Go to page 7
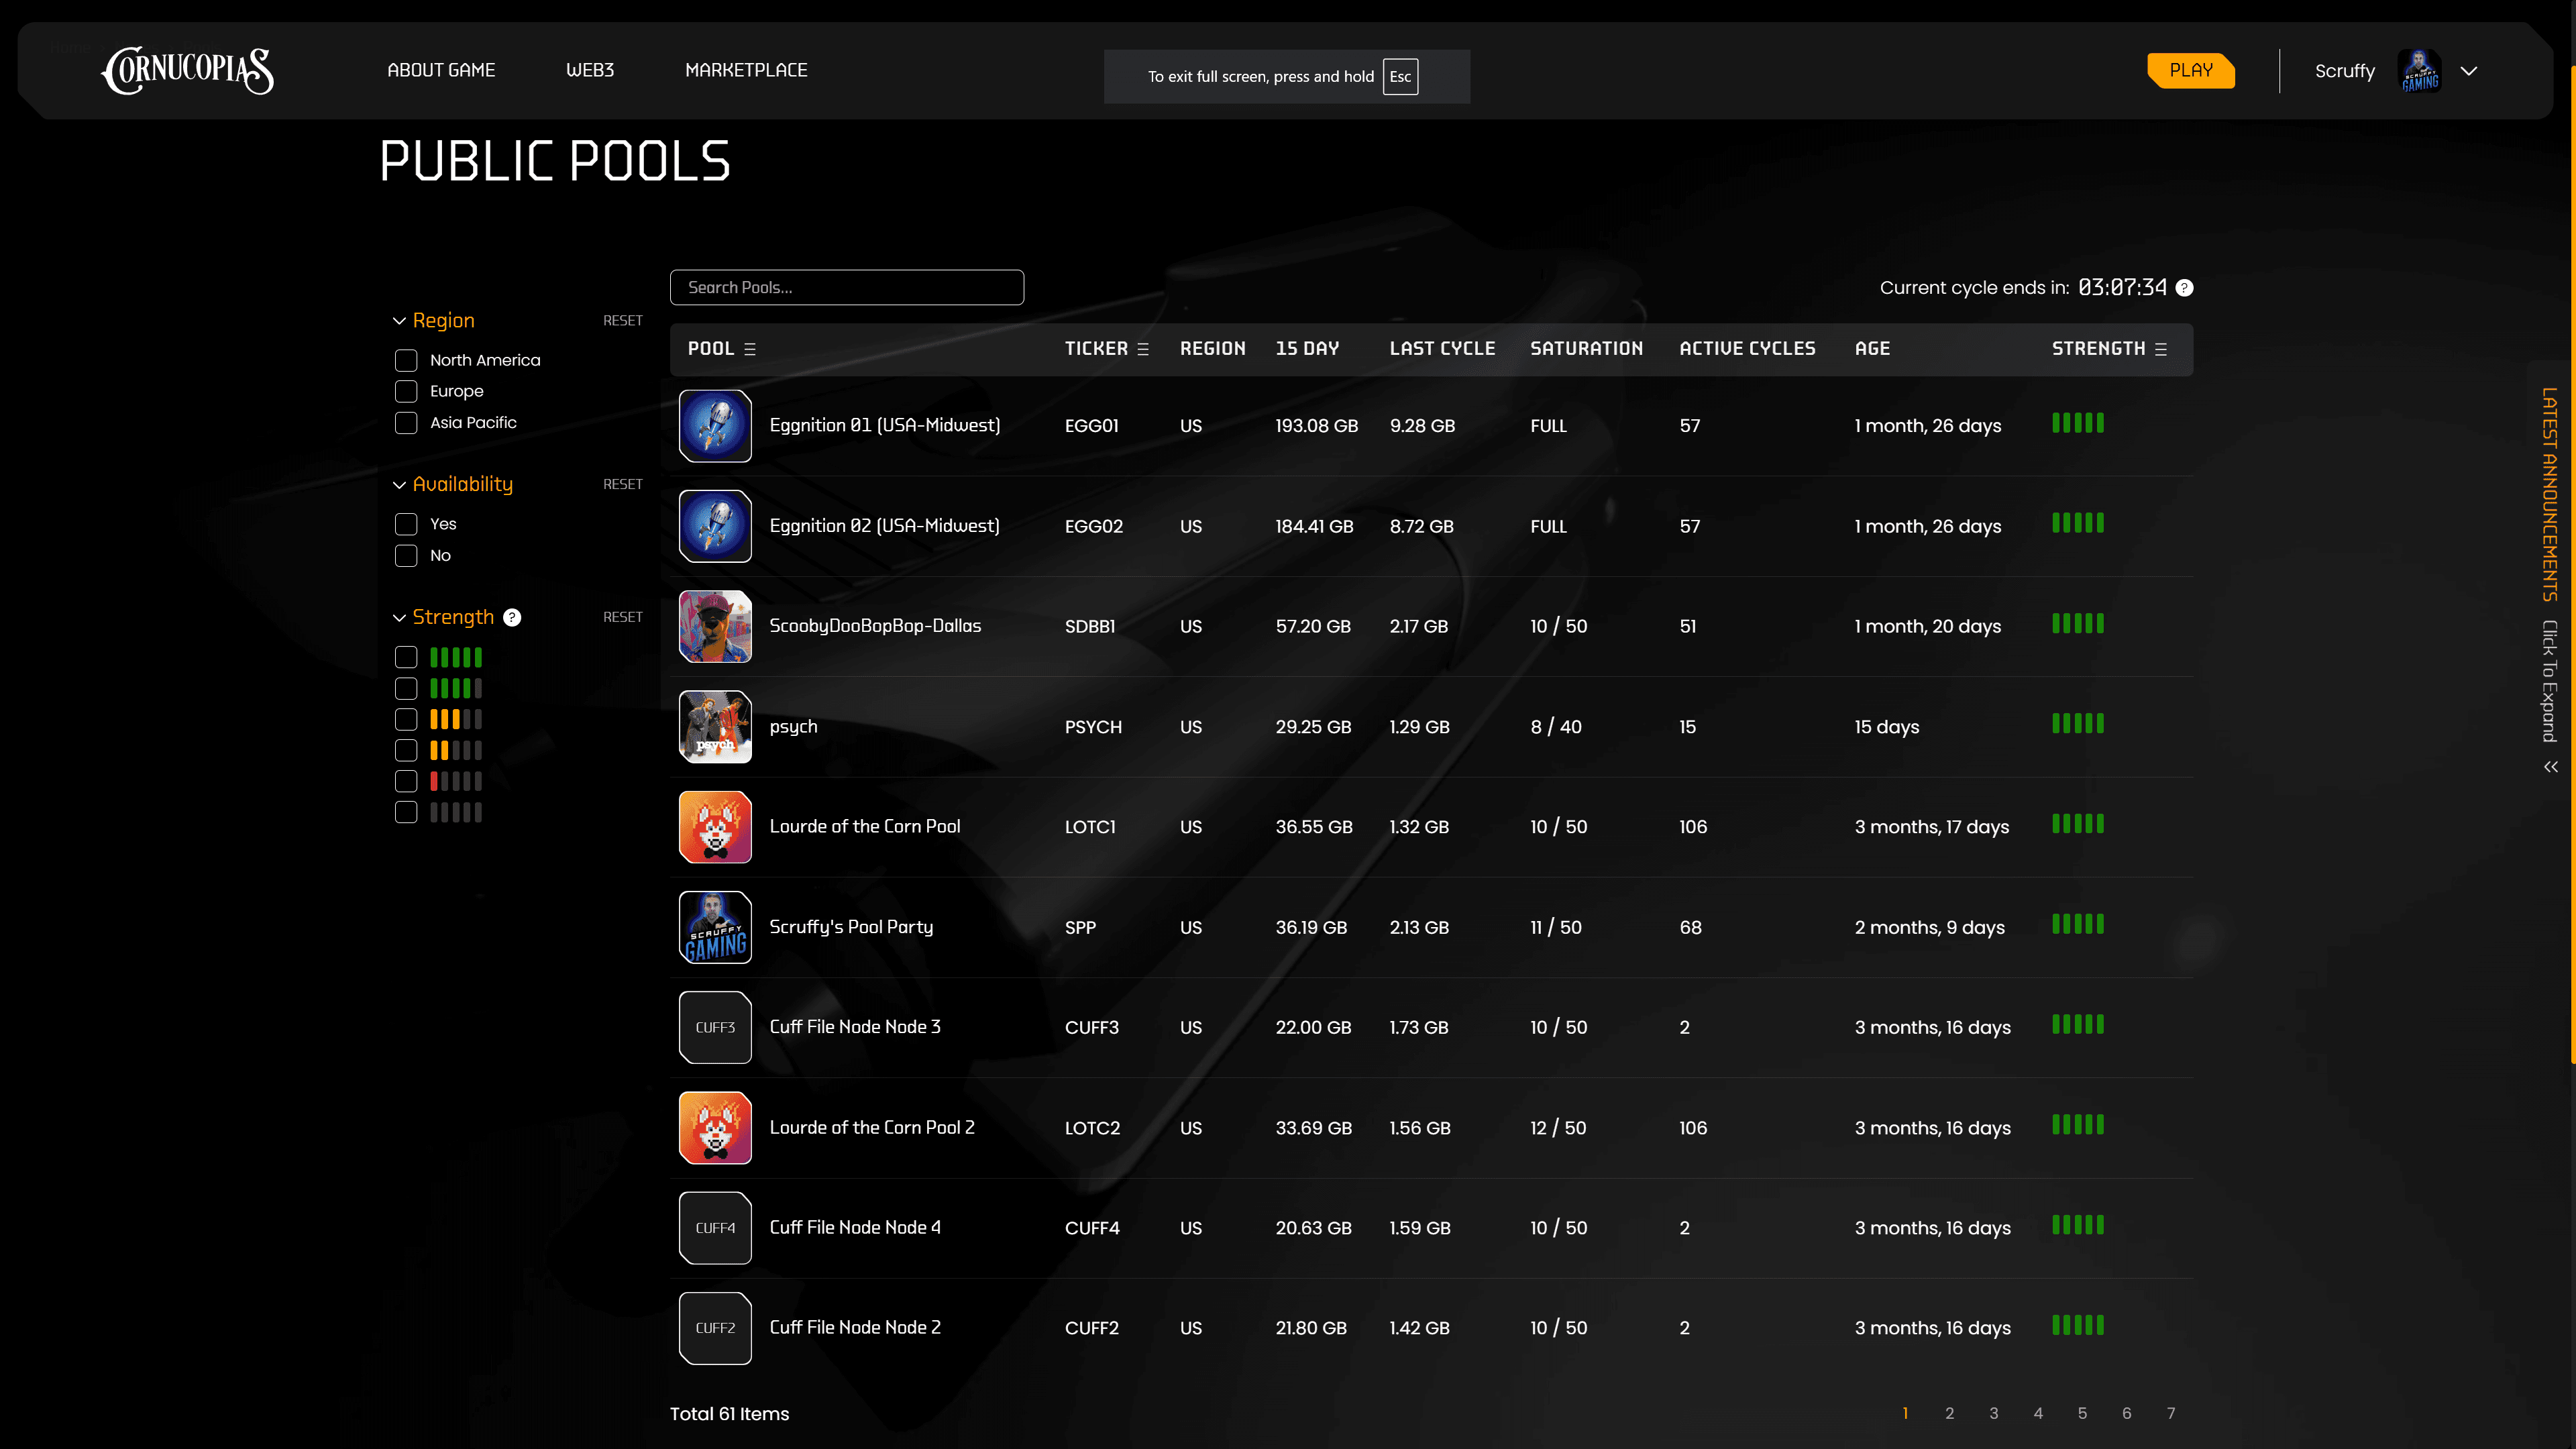The height and width of the screenshot is (1449, 2576). (2171, 1413)
